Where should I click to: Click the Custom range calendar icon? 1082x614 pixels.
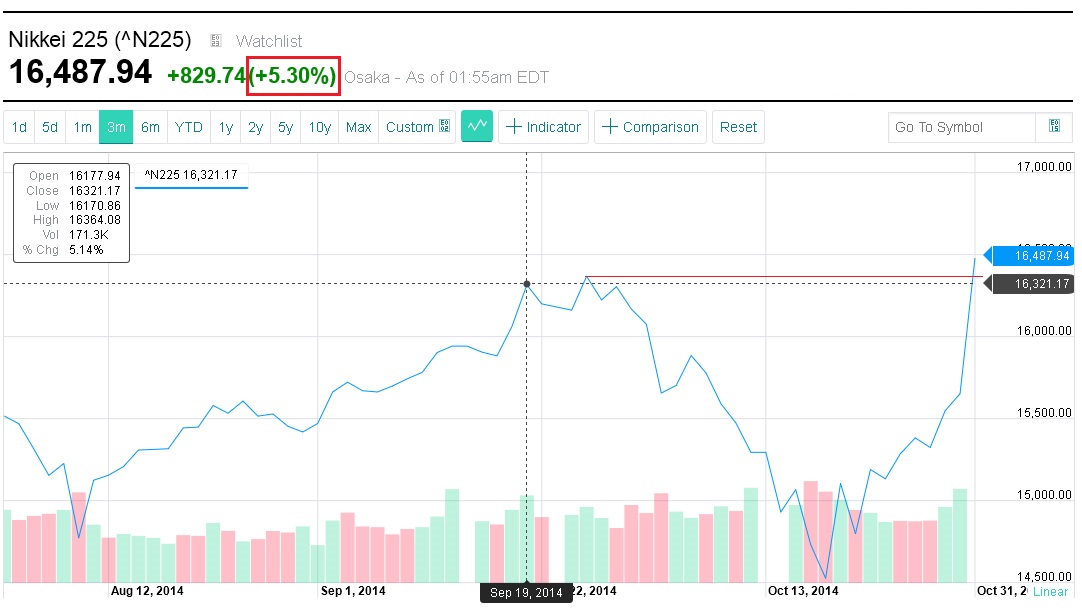tap(446, 127)
